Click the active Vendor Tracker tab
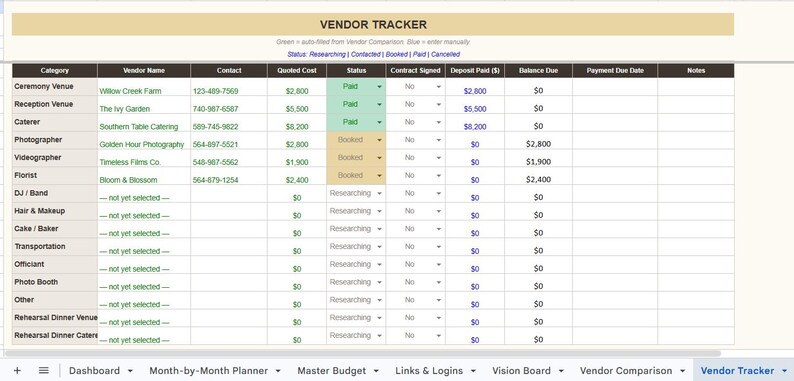This screenshot has width=794, height=381. point(737,371)
